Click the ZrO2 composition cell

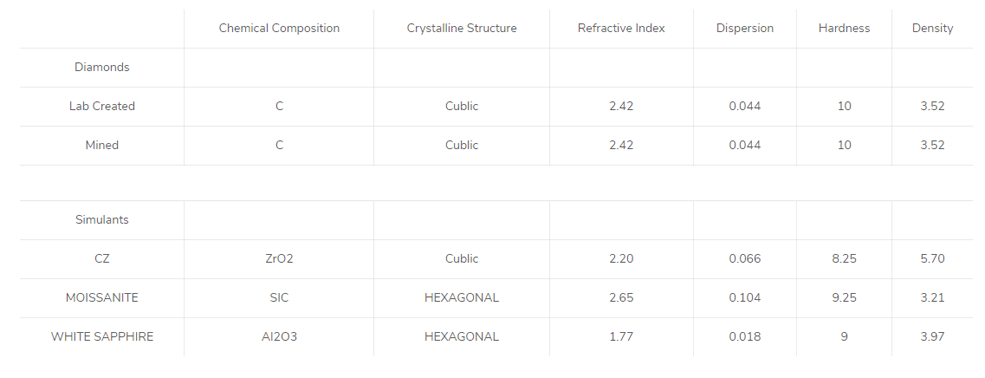click(279, 259)
